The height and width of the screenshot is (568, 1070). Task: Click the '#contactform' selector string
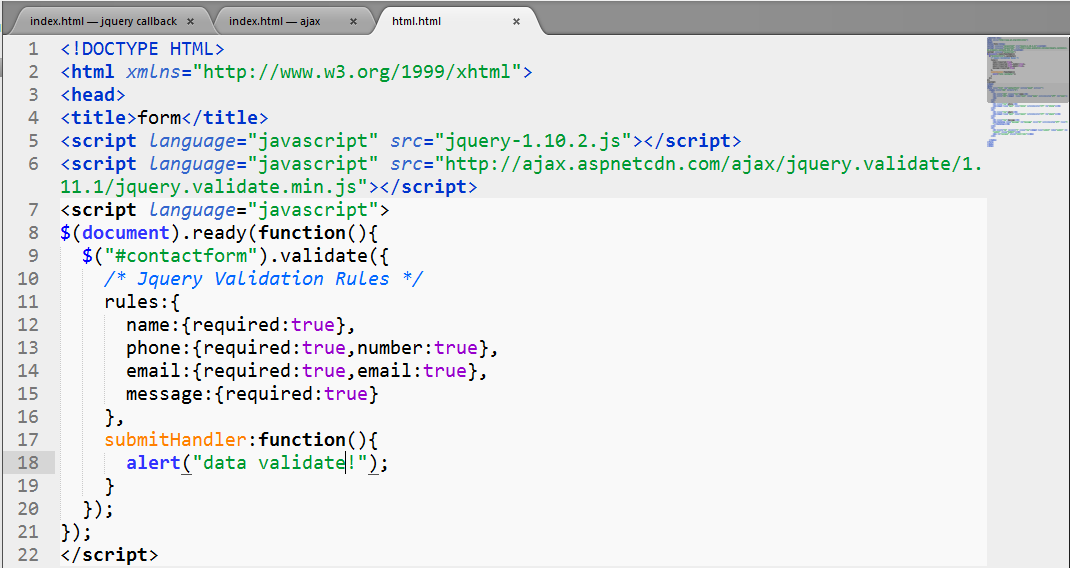182,256
